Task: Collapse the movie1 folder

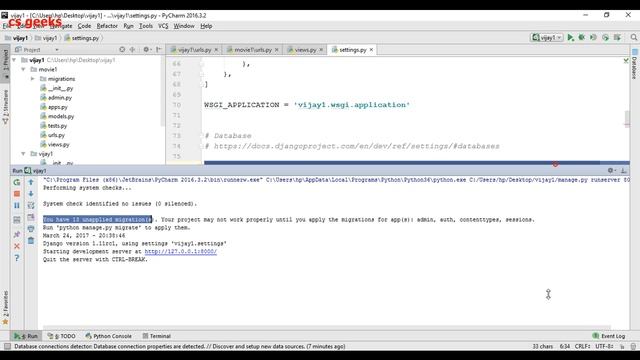Action: click(23, 69)
